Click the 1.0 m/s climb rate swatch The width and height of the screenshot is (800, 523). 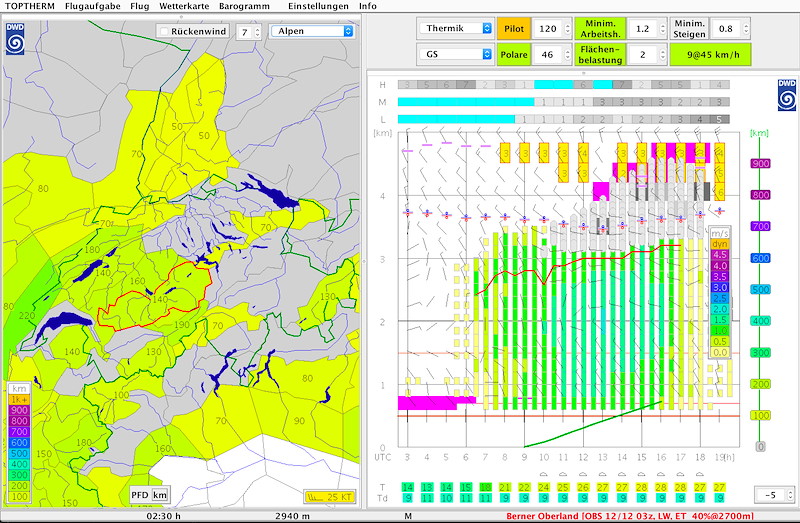pyautogui.click(x=719, y=331)
